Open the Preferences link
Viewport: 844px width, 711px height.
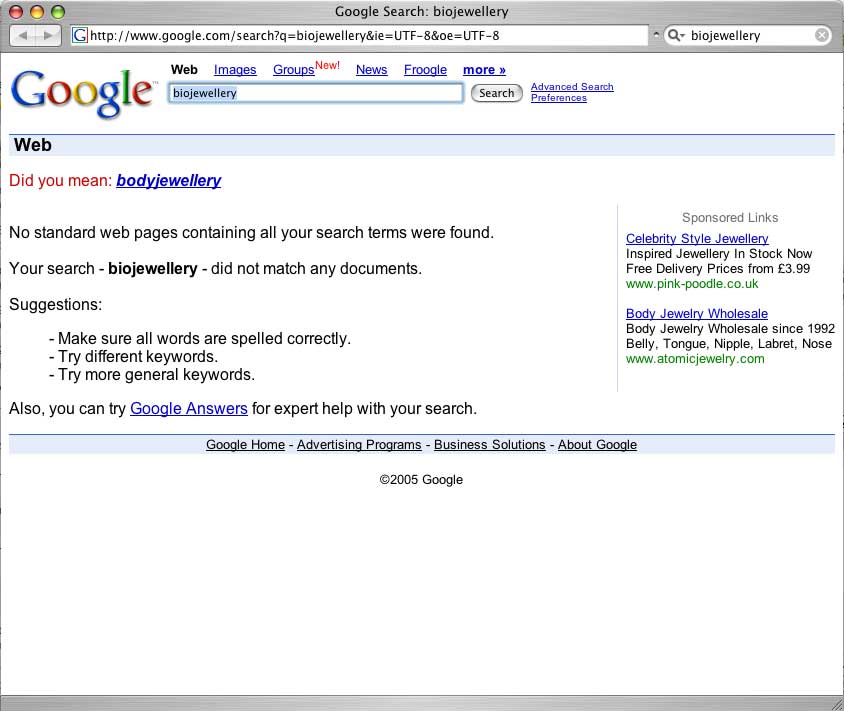click(x=559, y=97)
